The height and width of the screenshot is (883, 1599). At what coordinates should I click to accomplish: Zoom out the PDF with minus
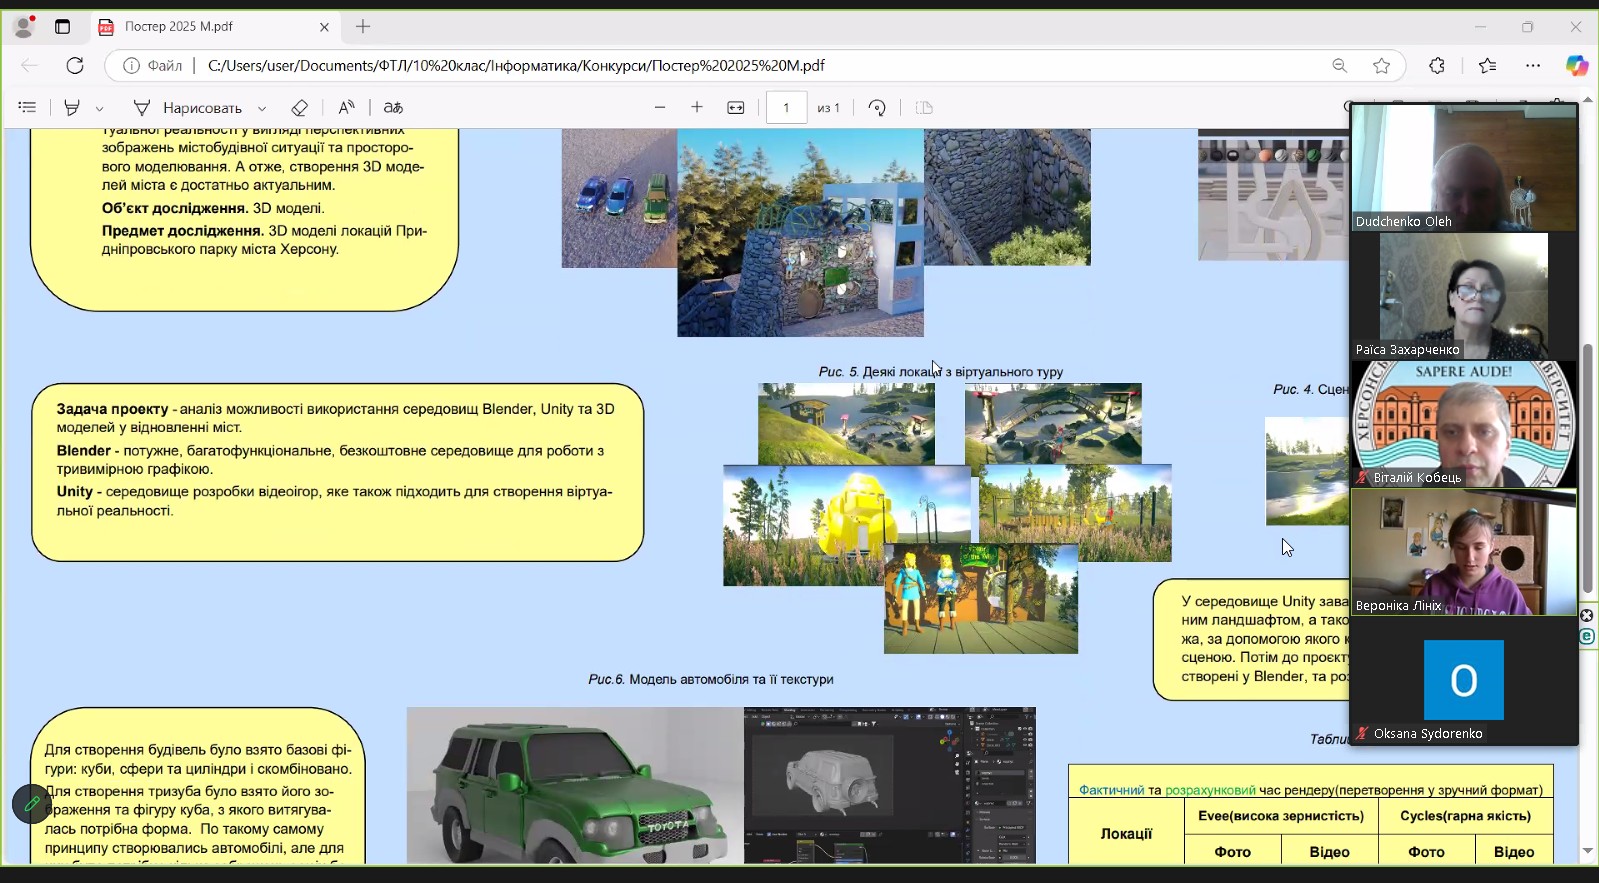[660, 107]
